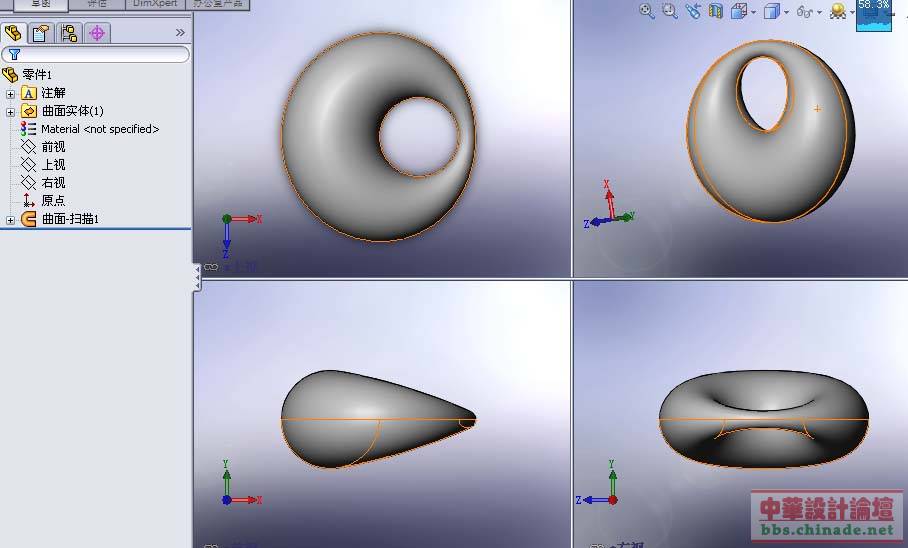The height and width of the screenshot is (548, 908).
Task: Click the 原点 origin icon
Action: coord(28,200)
